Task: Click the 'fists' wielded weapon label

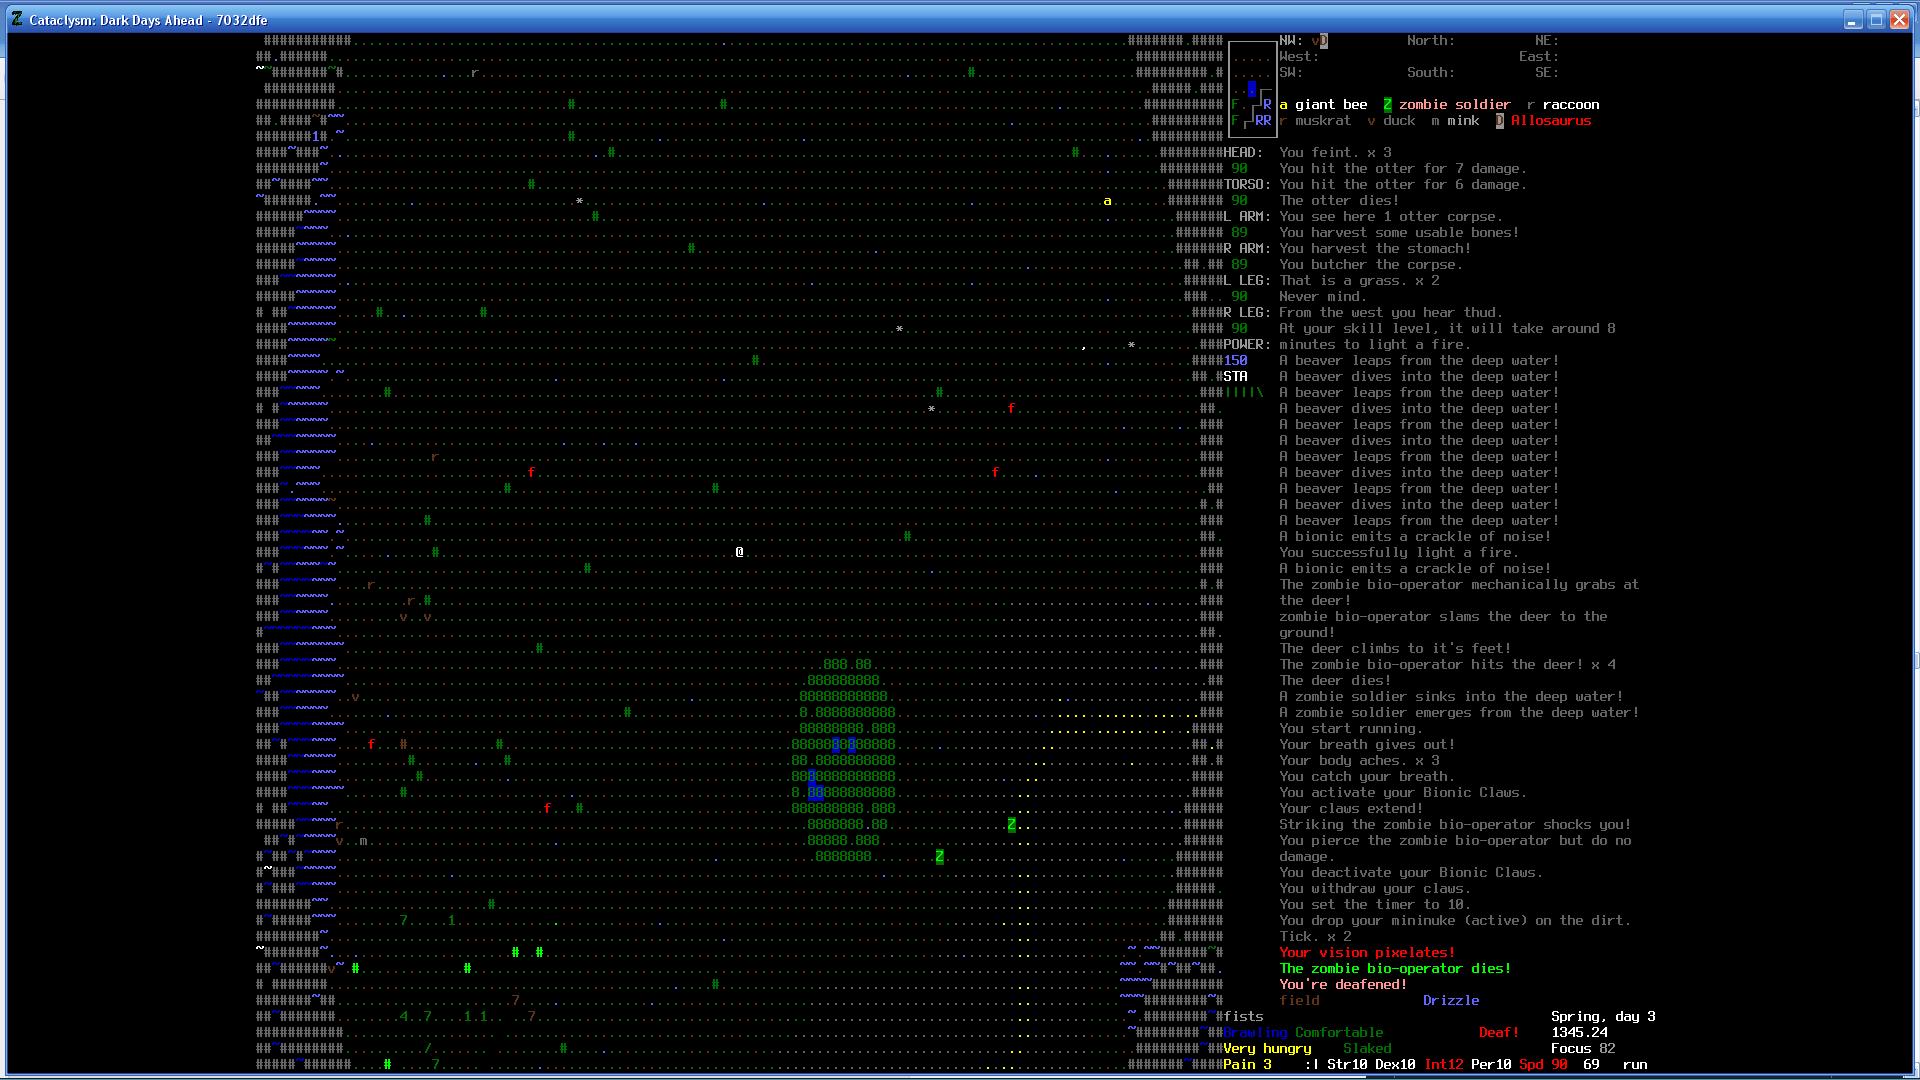Action: click(x=1243, y=1016)
